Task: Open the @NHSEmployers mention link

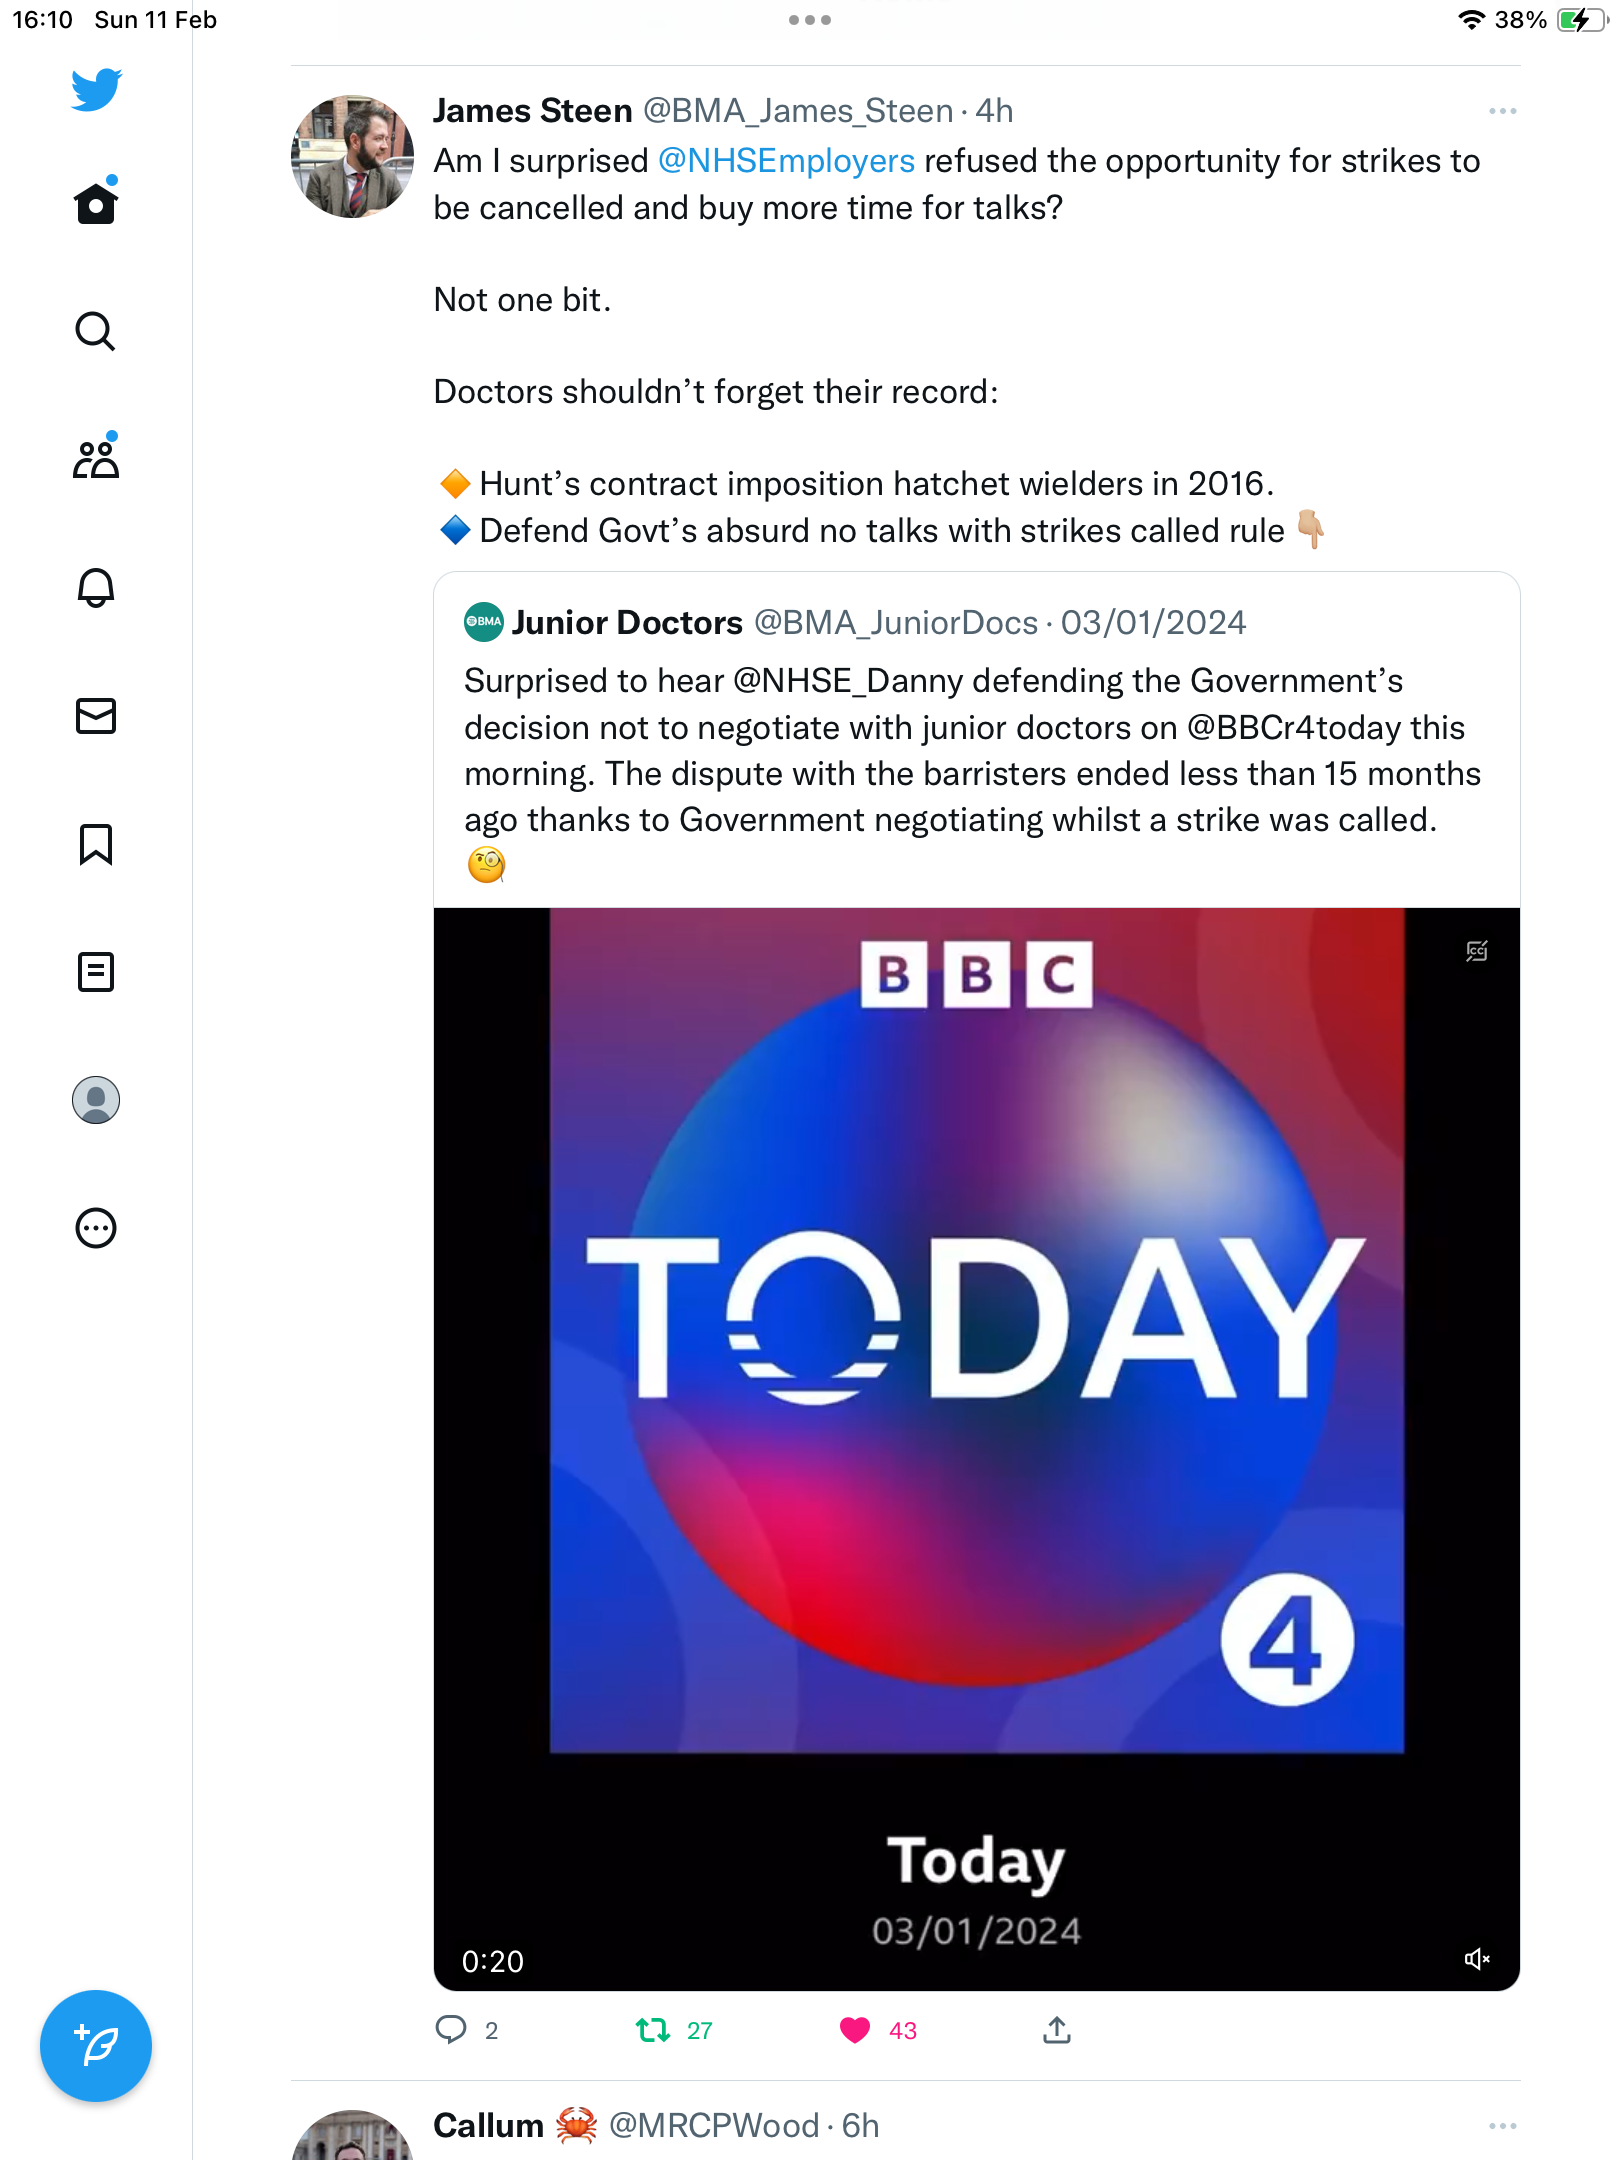Action: click(786, 161)
